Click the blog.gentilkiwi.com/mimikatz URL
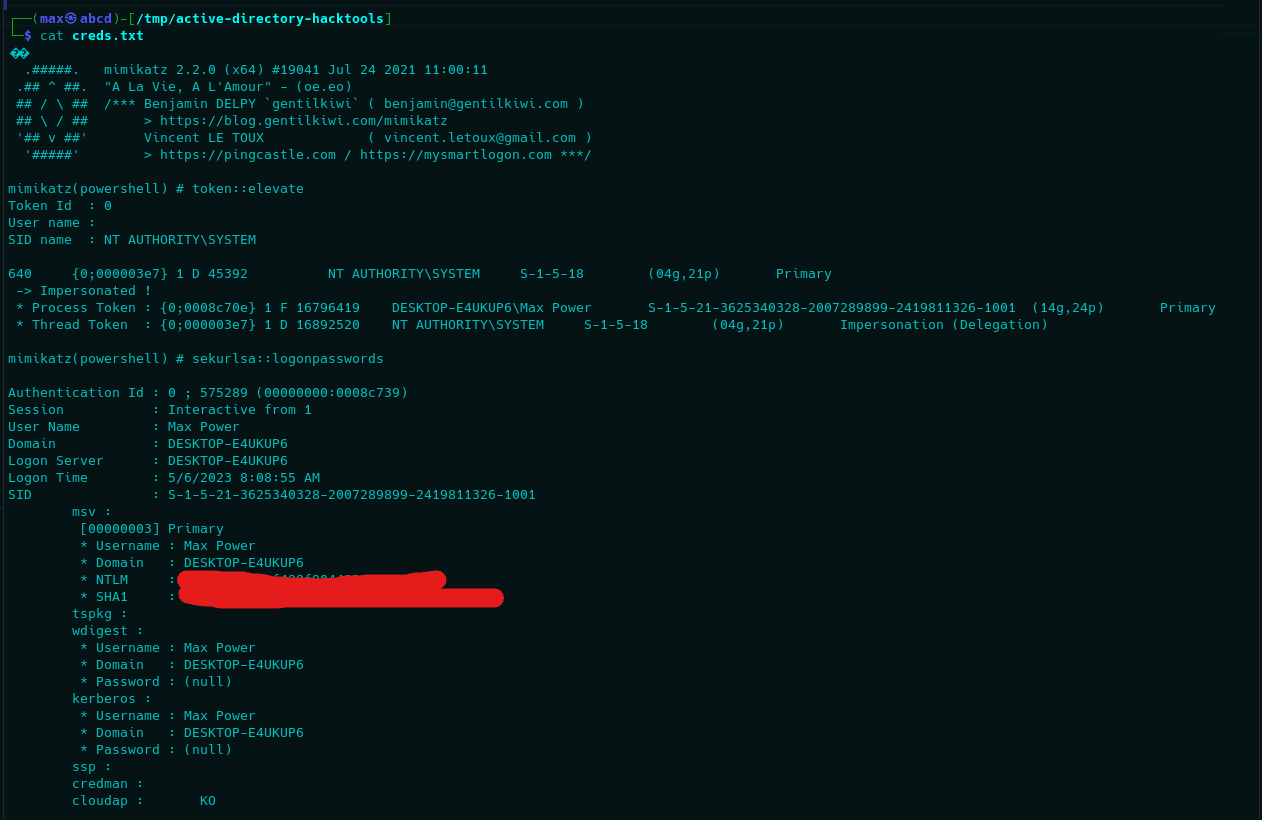 304,121
